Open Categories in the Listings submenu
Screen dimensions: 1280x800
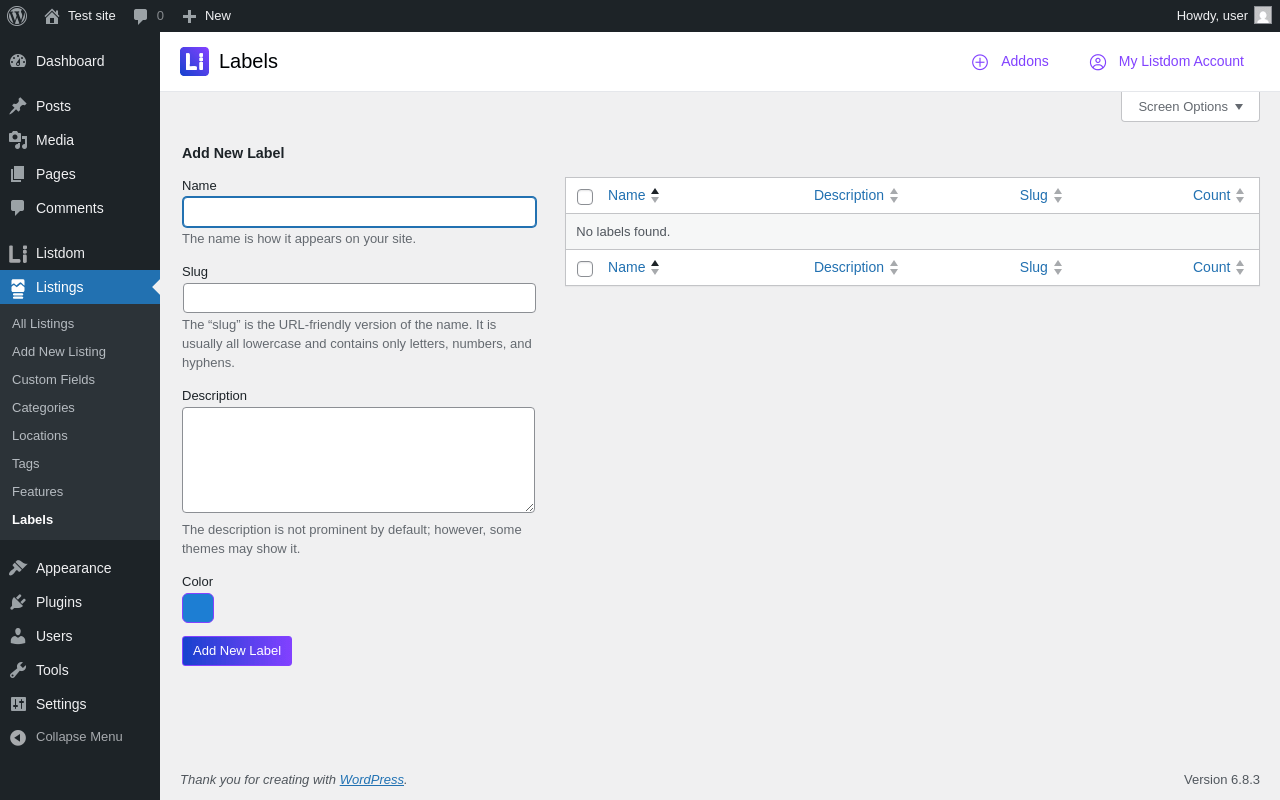tap(43, 407)
